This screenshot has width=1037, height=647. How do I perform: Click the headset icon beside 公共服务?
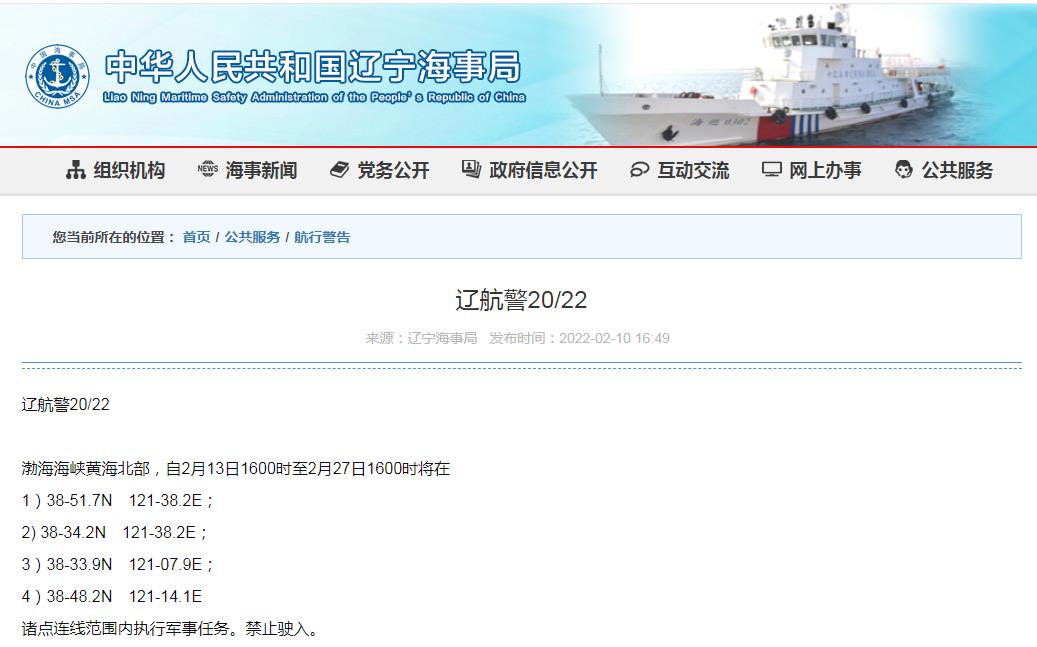903,170
